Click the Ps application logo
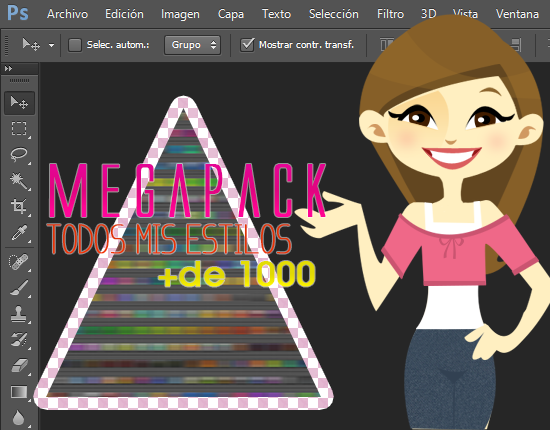550x430 pixels. 18,13
